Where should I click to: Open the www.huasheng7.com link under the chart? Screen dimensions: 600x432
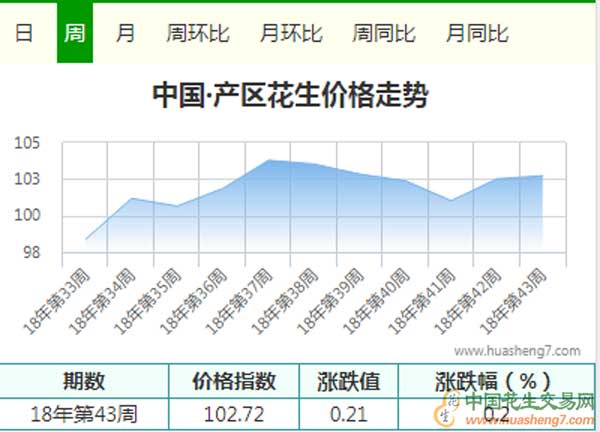[516, 351]
